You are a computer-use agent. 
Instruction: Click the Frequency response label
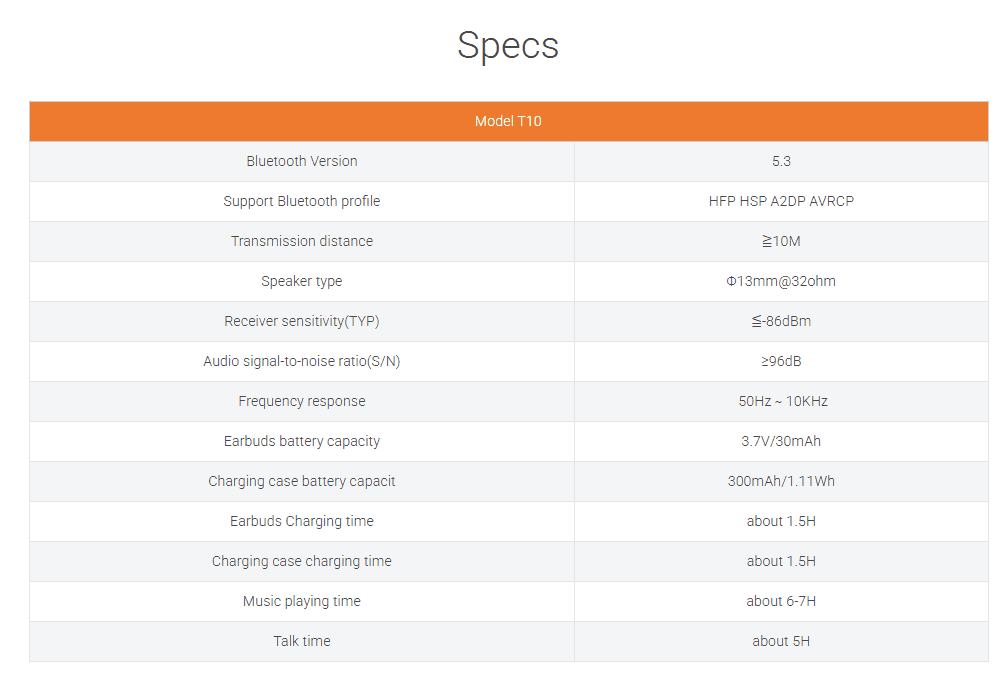(x=302, y=401)
